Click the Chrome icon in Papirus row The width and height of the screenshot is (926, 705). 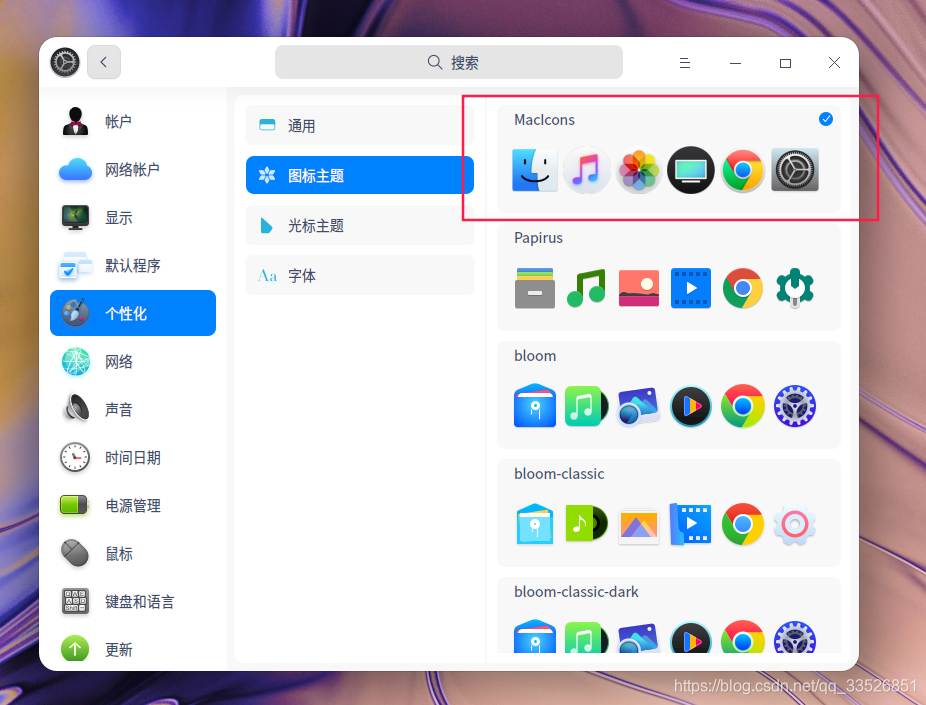(x=742, y=288)
